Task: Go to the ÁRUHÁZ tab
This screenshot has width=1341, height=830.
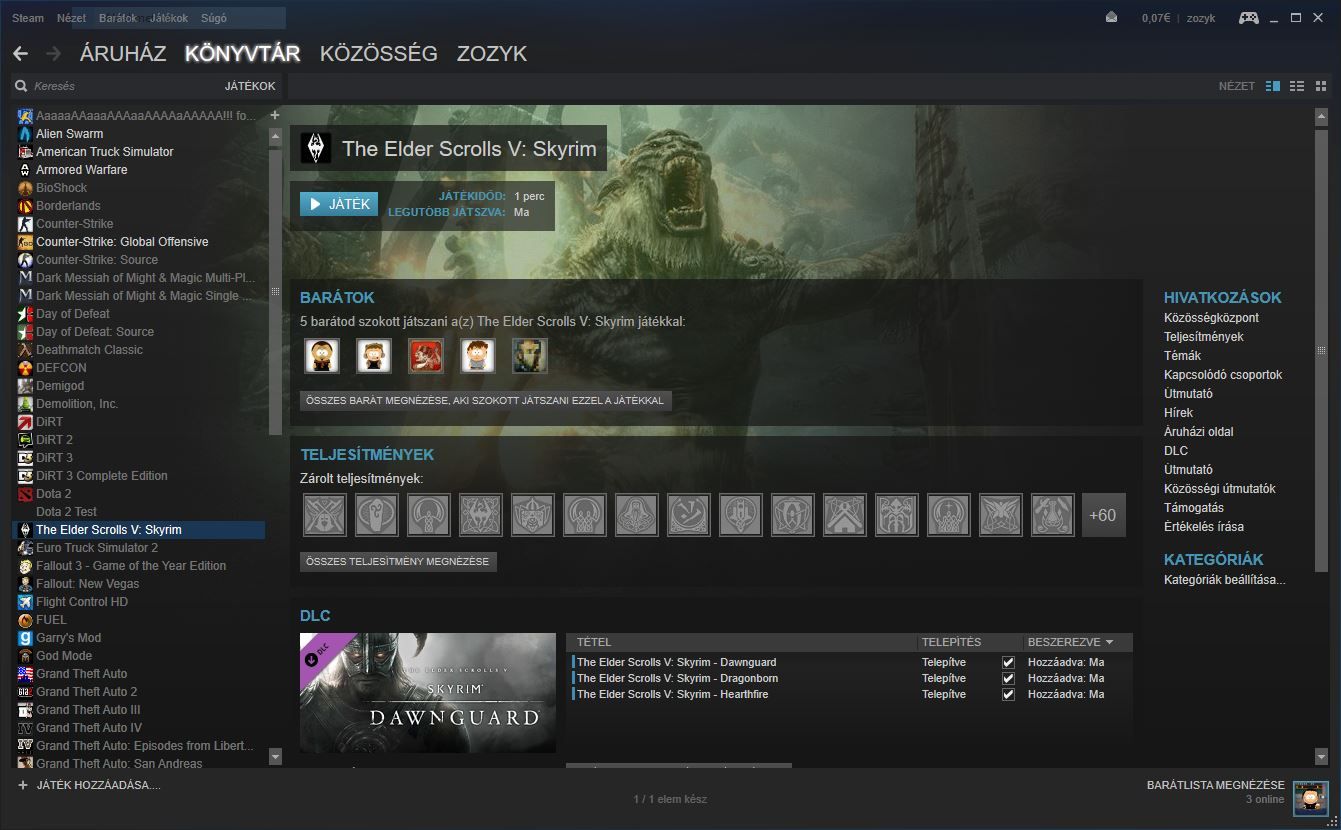Action: point(123,54)
